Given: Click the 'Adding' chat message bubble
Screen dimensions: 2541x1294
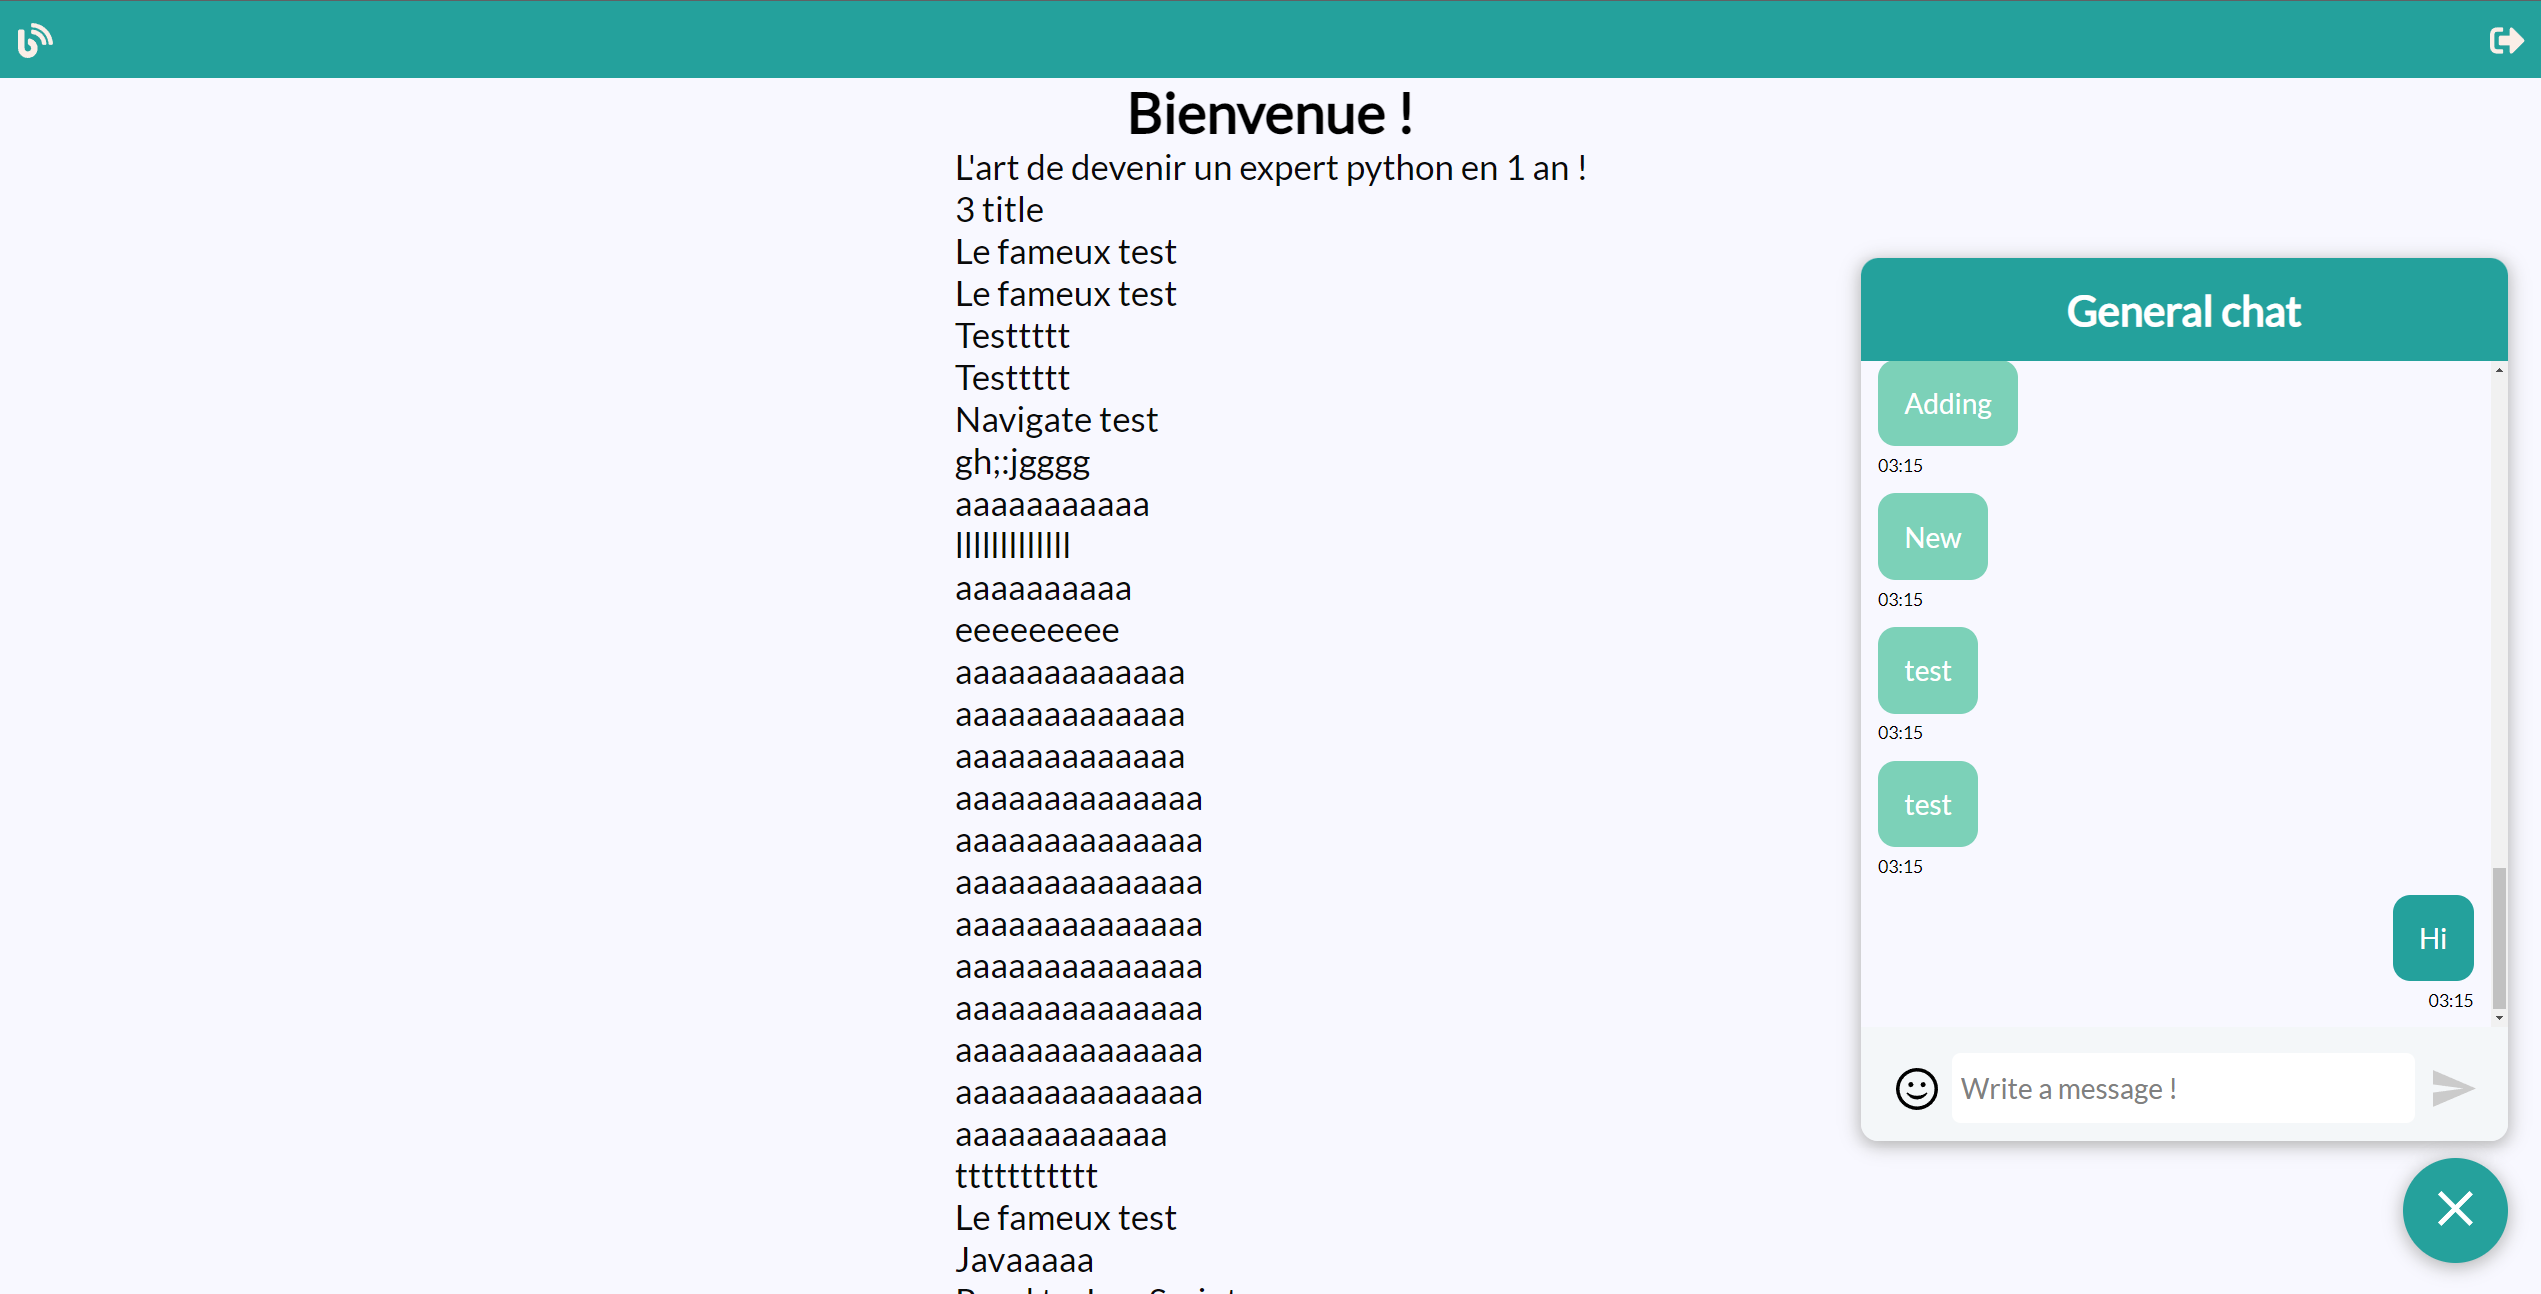Looking at the screenshot, I should (1947, 404).
